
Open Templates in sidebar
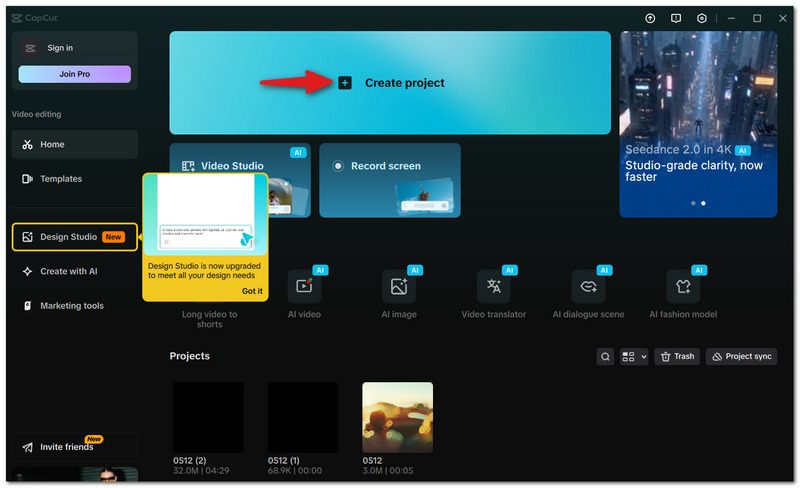coord(74,179)
